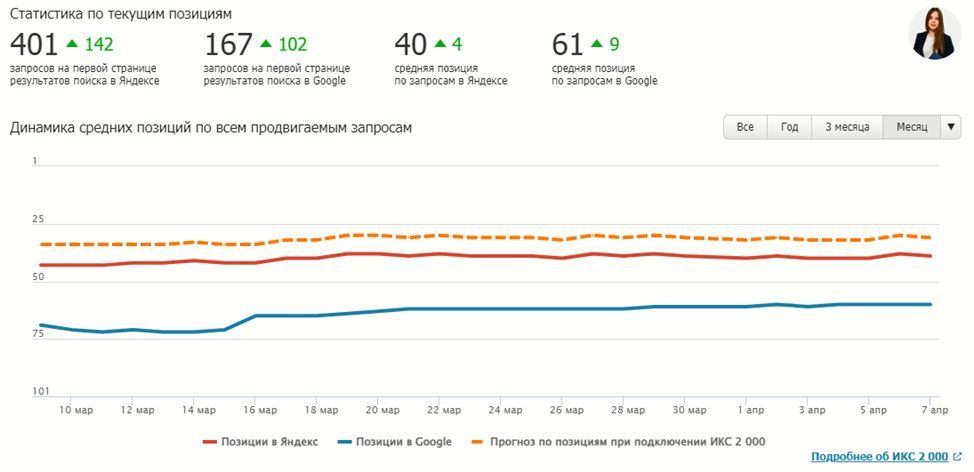
Task: Click the user avatar photo
Action: coord(934,34)
